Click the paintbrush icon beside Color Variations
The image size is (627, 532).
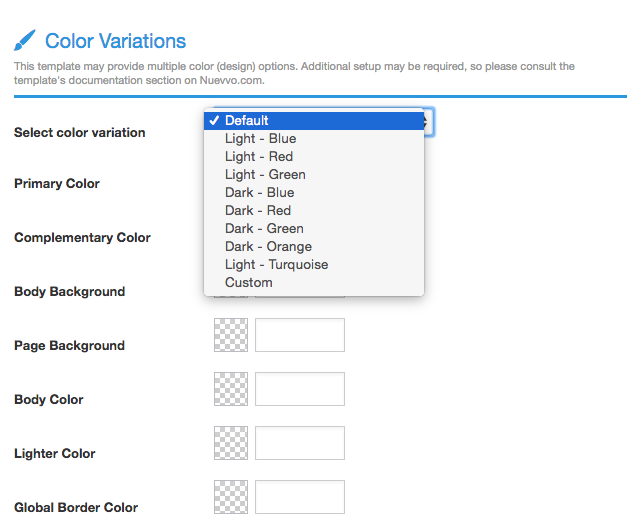(25, 40)
